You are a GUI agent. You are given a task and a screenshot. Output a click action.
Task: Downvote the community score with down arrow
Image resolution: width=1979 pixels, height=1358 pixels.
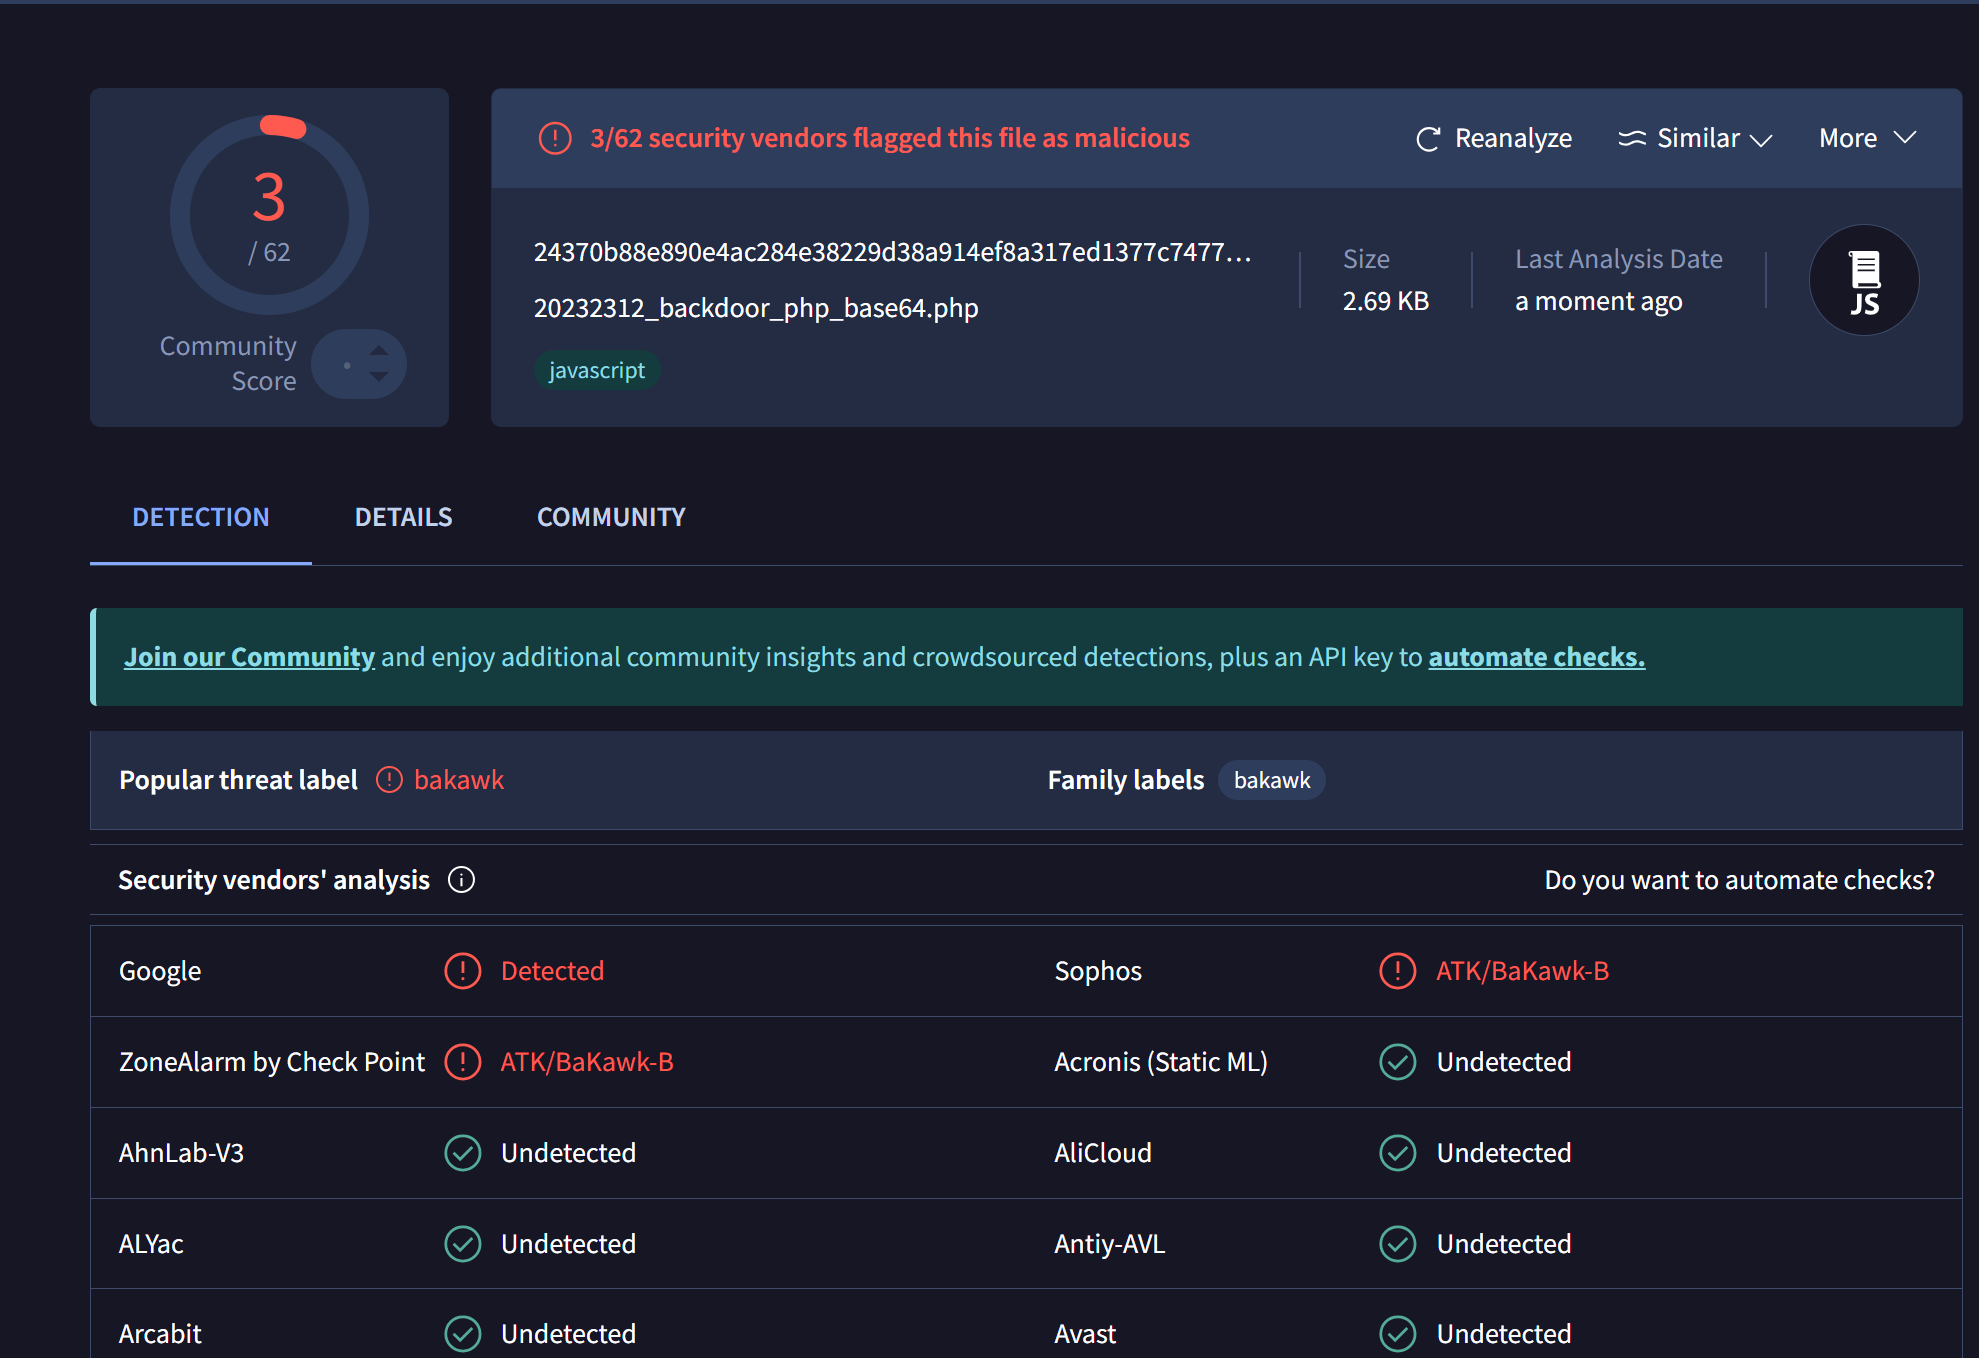379,377
